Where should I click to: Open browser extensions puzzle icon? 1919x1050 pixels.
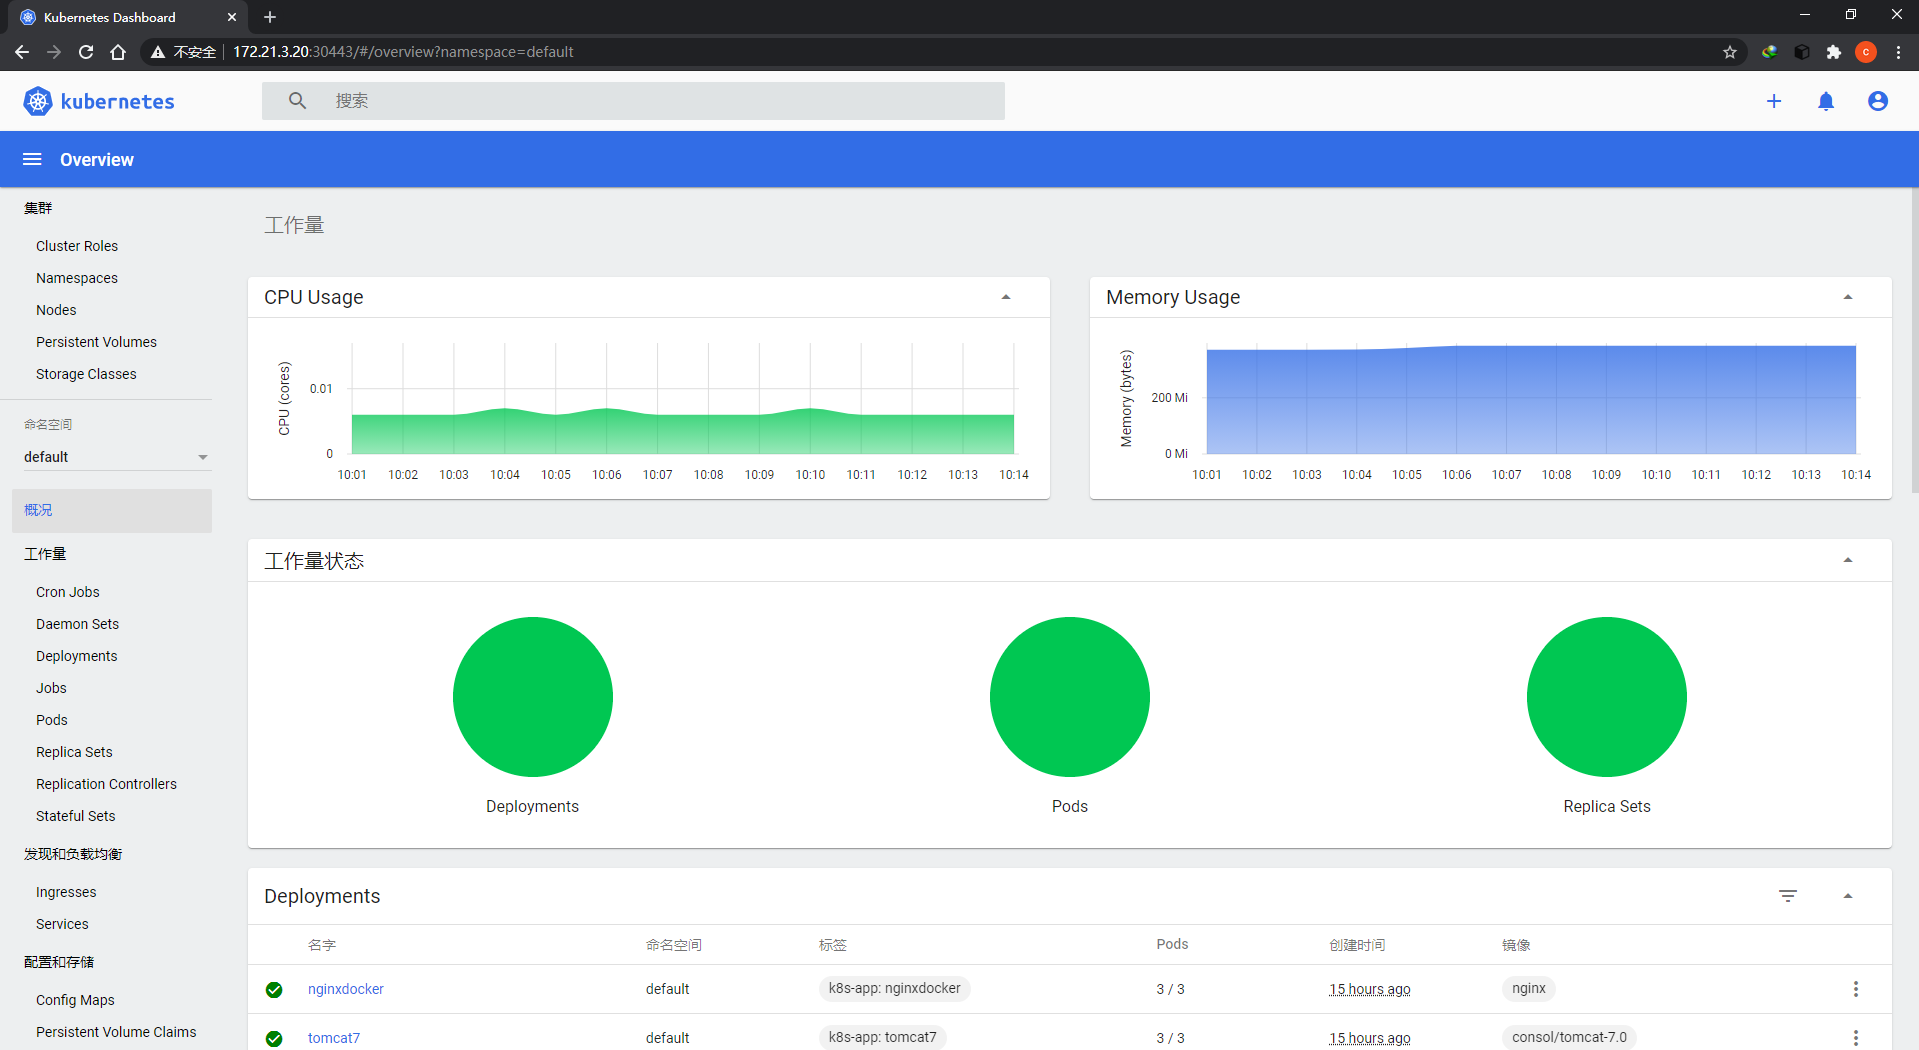1834,52
